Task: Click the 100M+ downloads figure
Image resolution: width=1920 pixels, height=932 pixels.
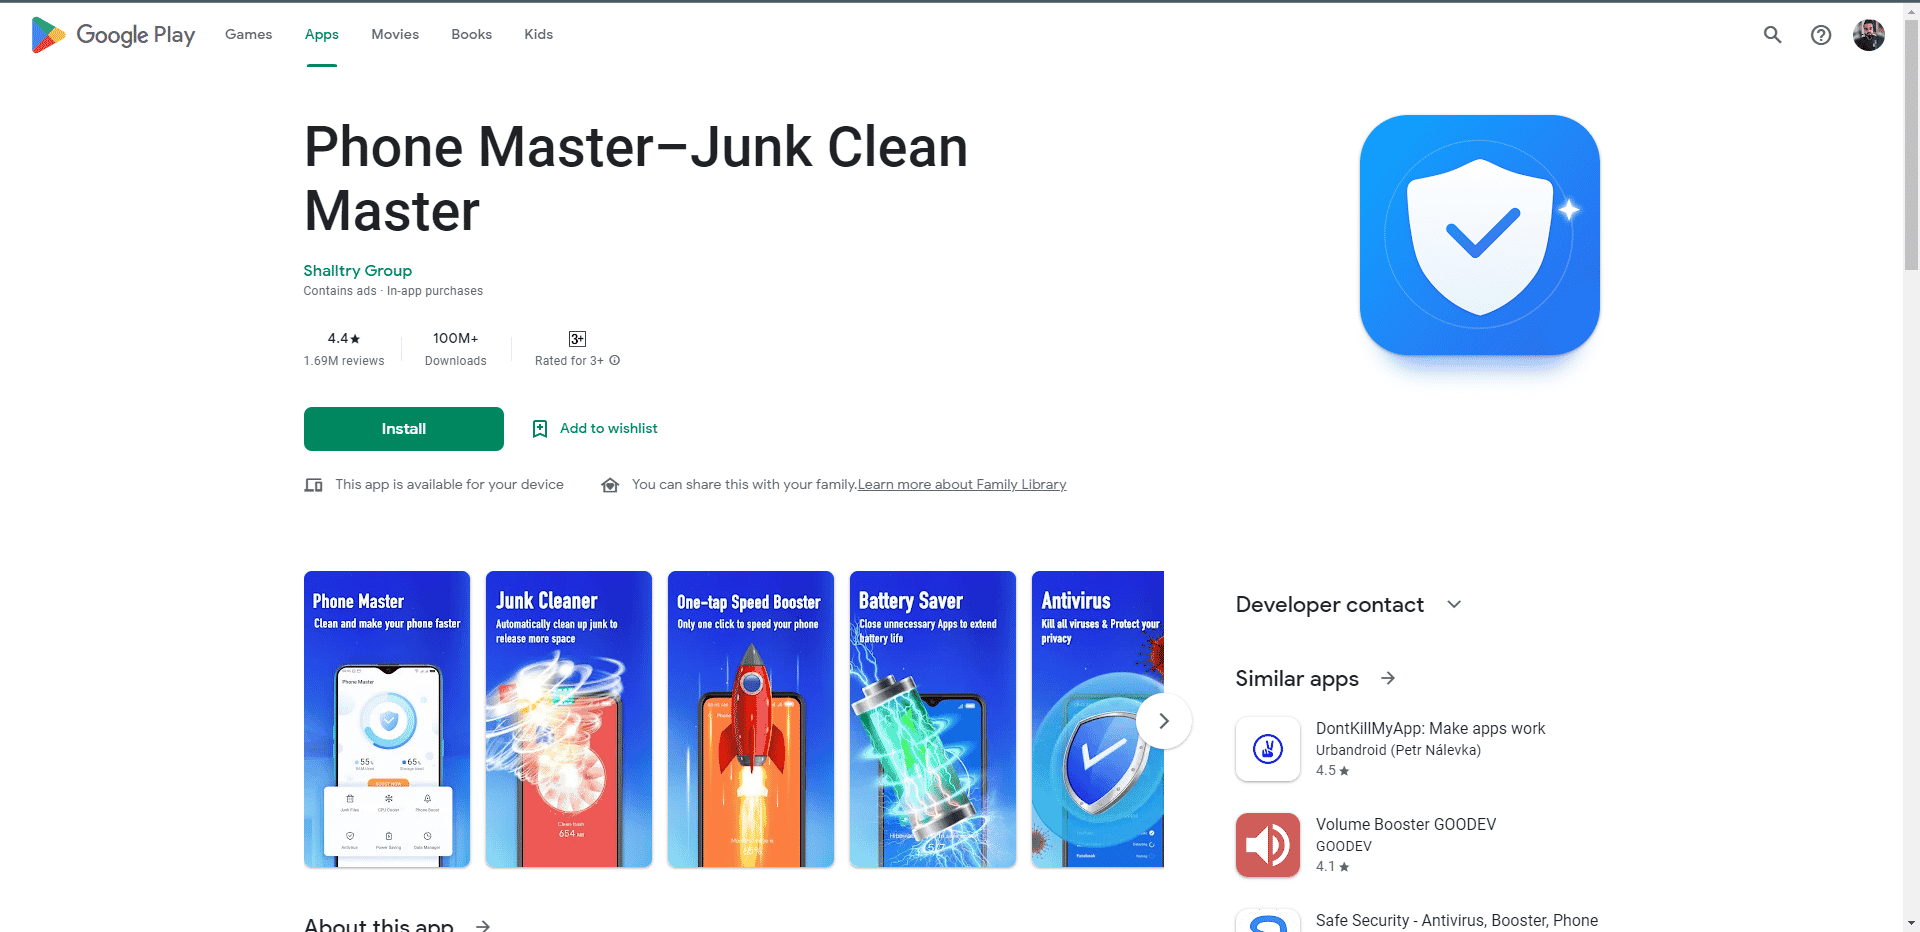Action: point(455,339)
